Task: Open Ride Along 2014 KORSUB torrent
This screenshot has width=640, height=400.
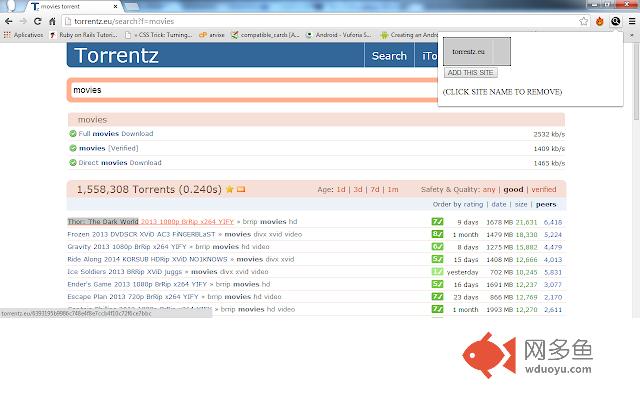Action: point(147,259)
